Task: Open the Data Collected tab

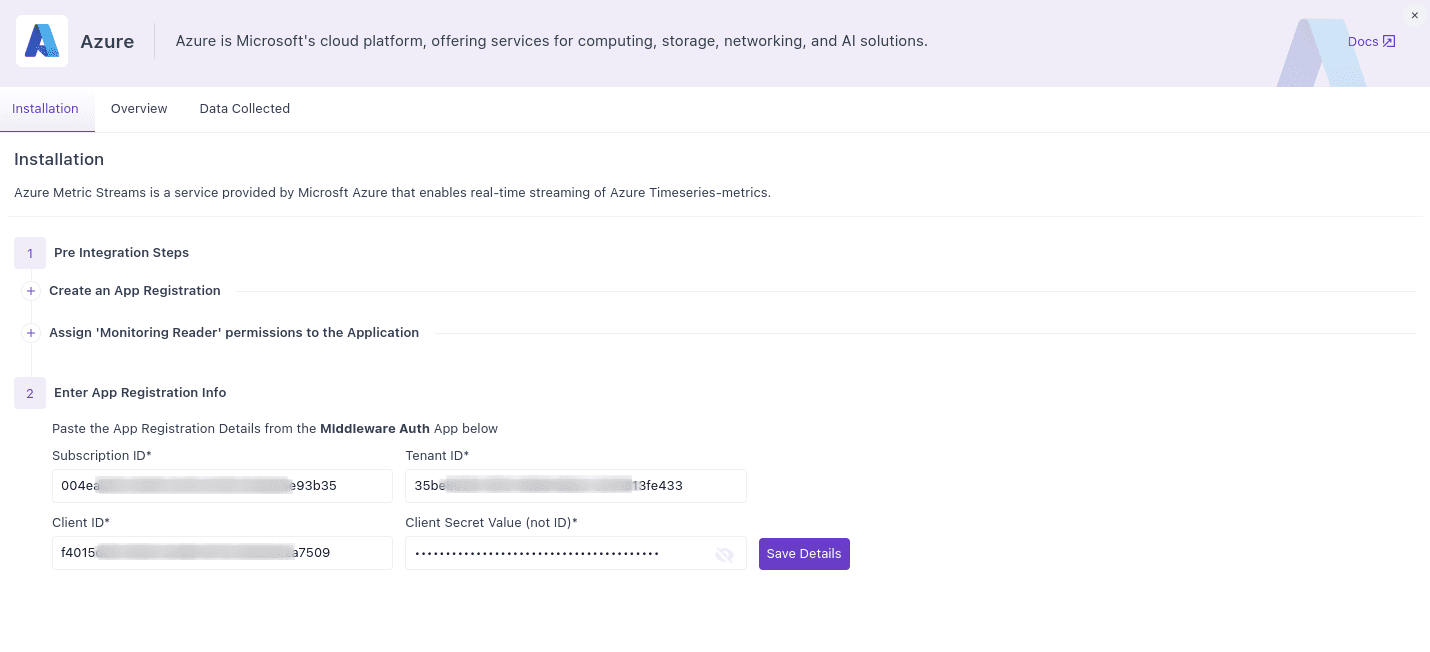Action: pos(244,108)
